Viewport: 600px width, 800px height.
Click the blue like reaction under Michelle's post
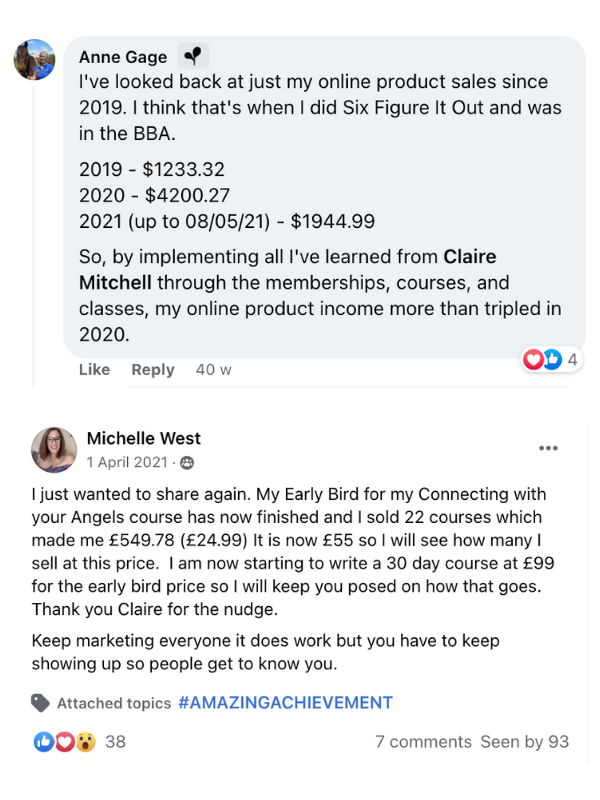click(x=43, y=742)
